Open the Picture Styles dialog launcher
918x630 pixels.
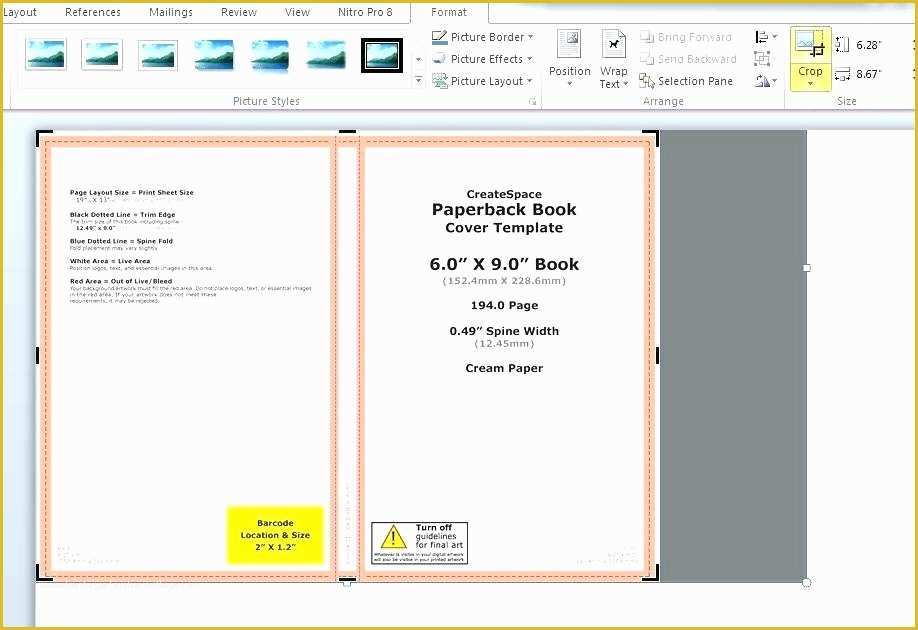[532, 101]
